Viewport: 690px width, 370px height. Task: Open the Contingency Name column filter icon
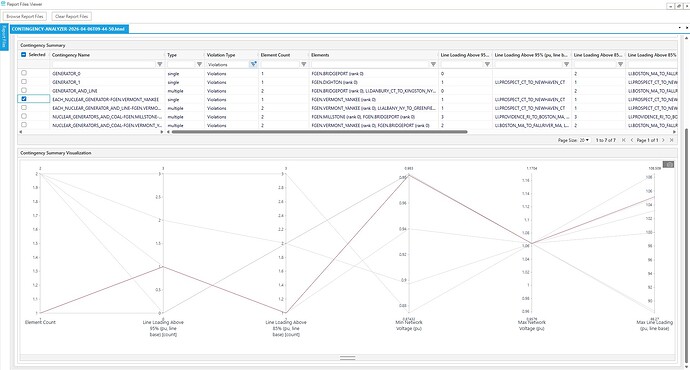pyautogui.click(x=160, y=64)
